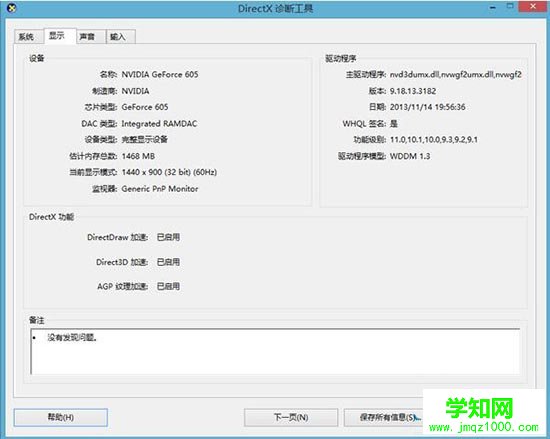Click inside the 备注 notes text box
The height and width of the screenshot is (439, 550).
pyautogui.click(x=275, y=352)
